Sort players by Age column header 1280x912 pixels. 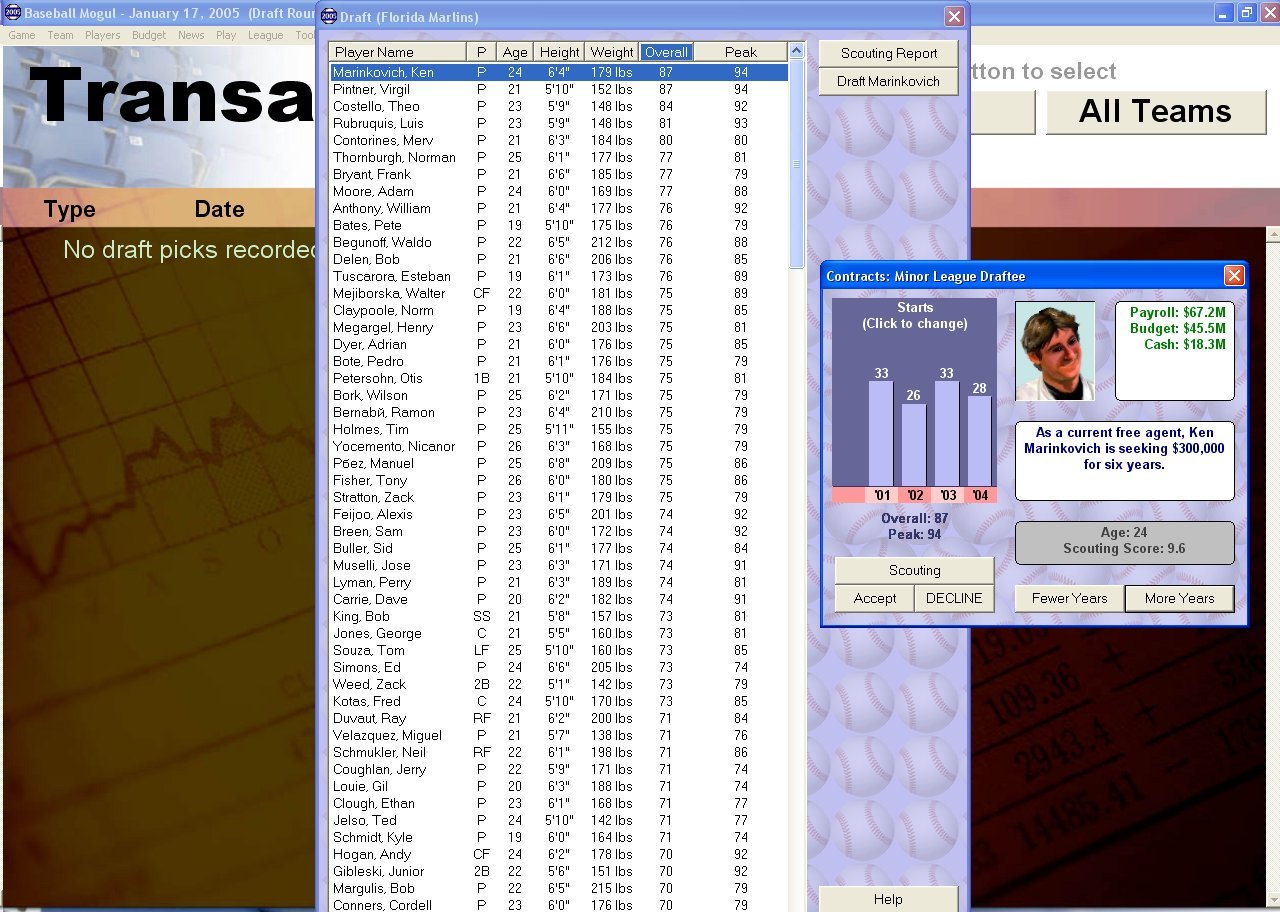pos(515,52)
